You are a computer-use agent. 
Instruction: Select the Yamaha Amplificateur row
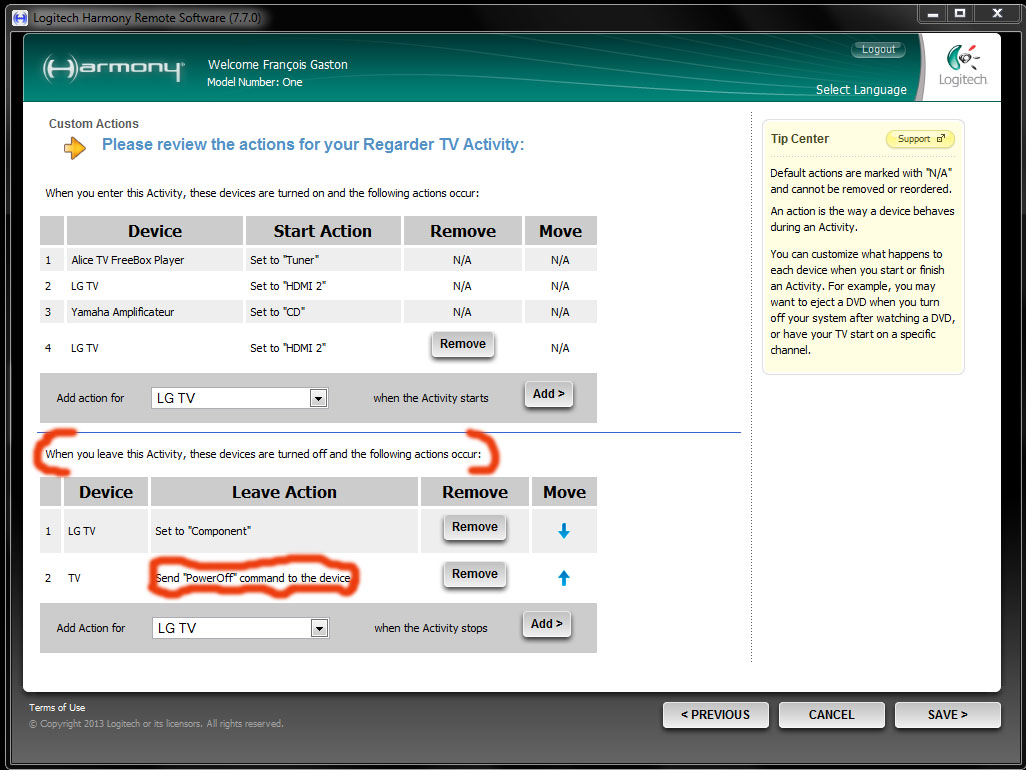tap(318, 312)
